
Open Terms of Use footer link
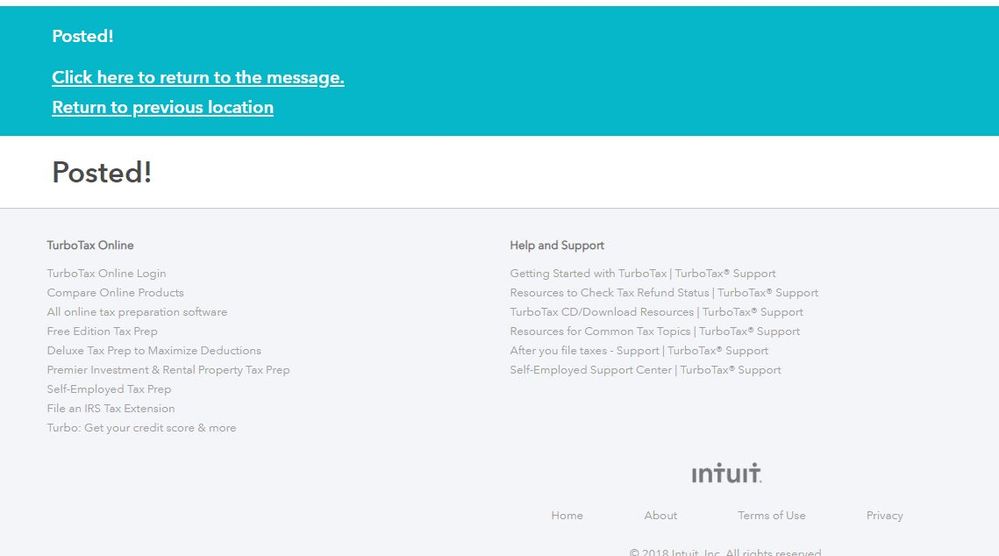click(771, 515)
